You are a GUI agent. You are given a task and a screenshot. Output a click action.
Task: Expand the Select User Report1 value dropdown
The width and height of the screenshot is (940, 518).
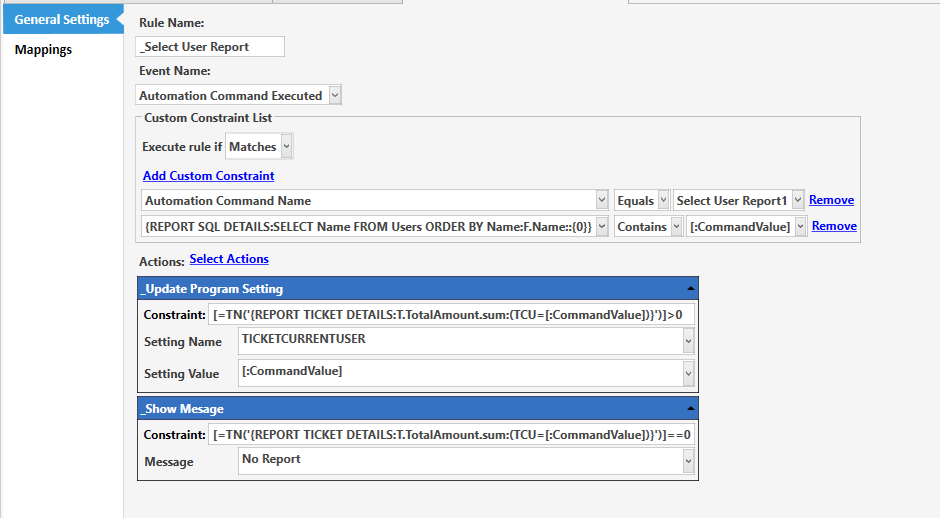click(797, 201)
